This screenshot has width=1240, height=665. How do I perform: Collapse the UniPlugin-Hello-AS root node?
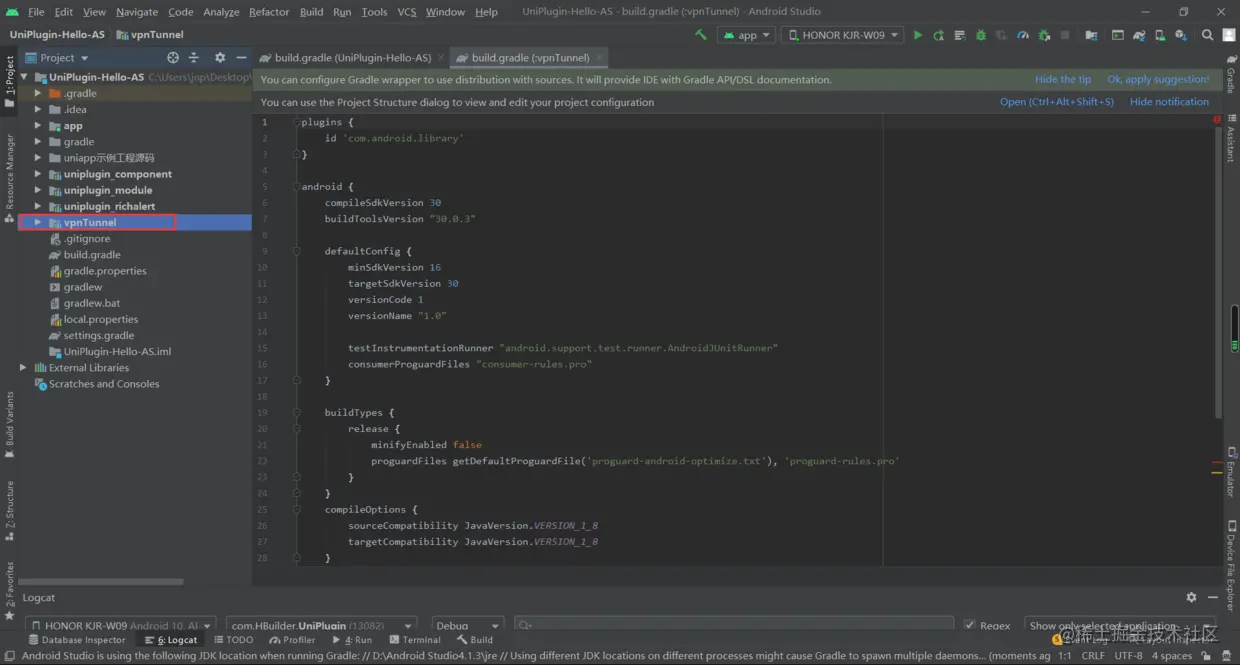click(x=23, y=77)
